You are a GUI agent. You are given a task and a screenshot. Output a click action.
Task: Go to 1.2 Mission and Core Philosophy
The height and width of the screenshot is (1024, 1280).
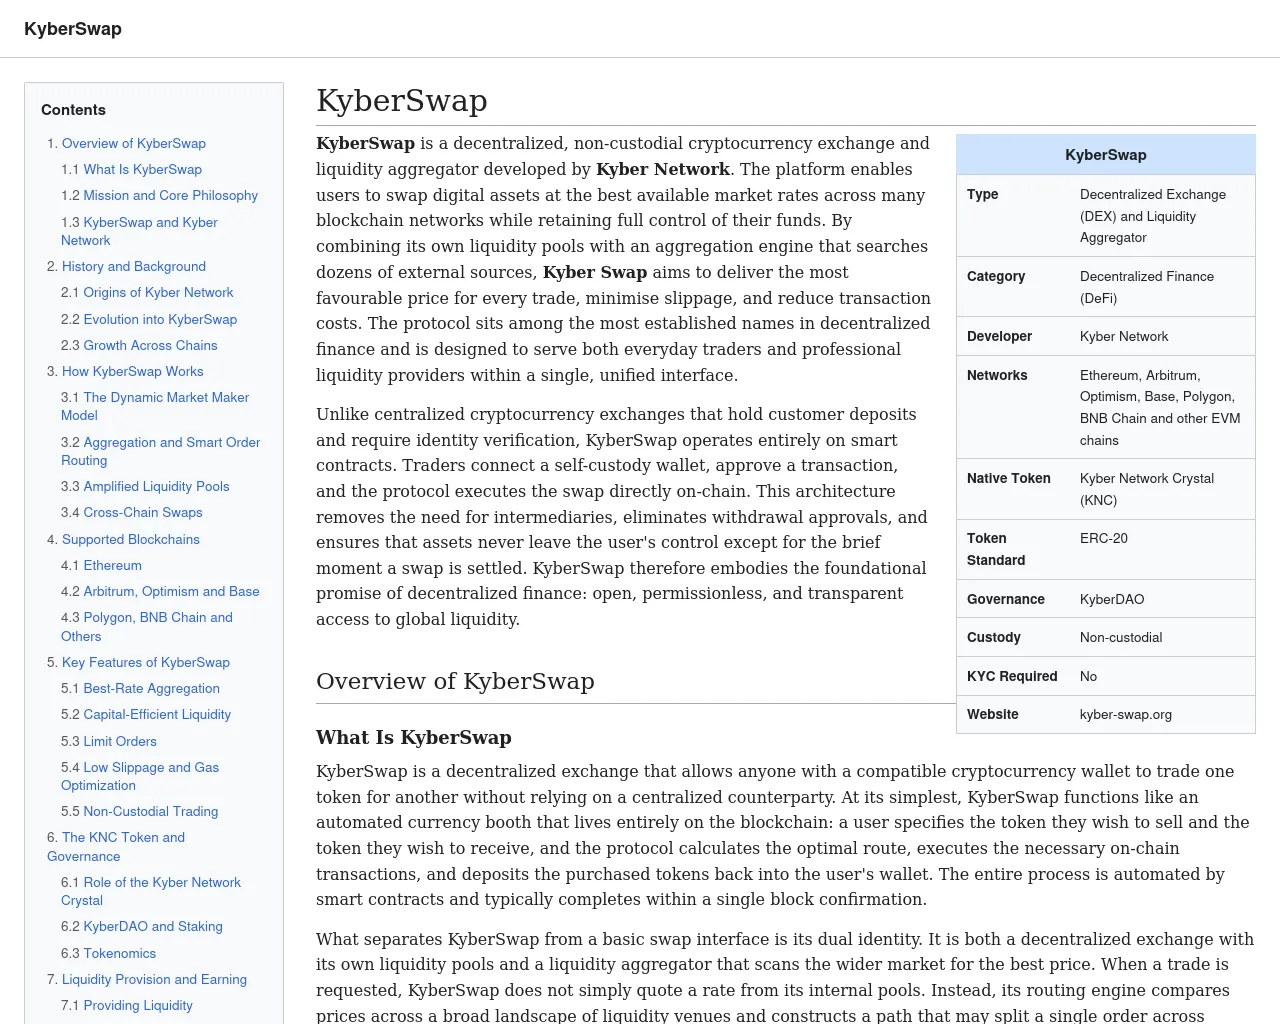[170, 195]
